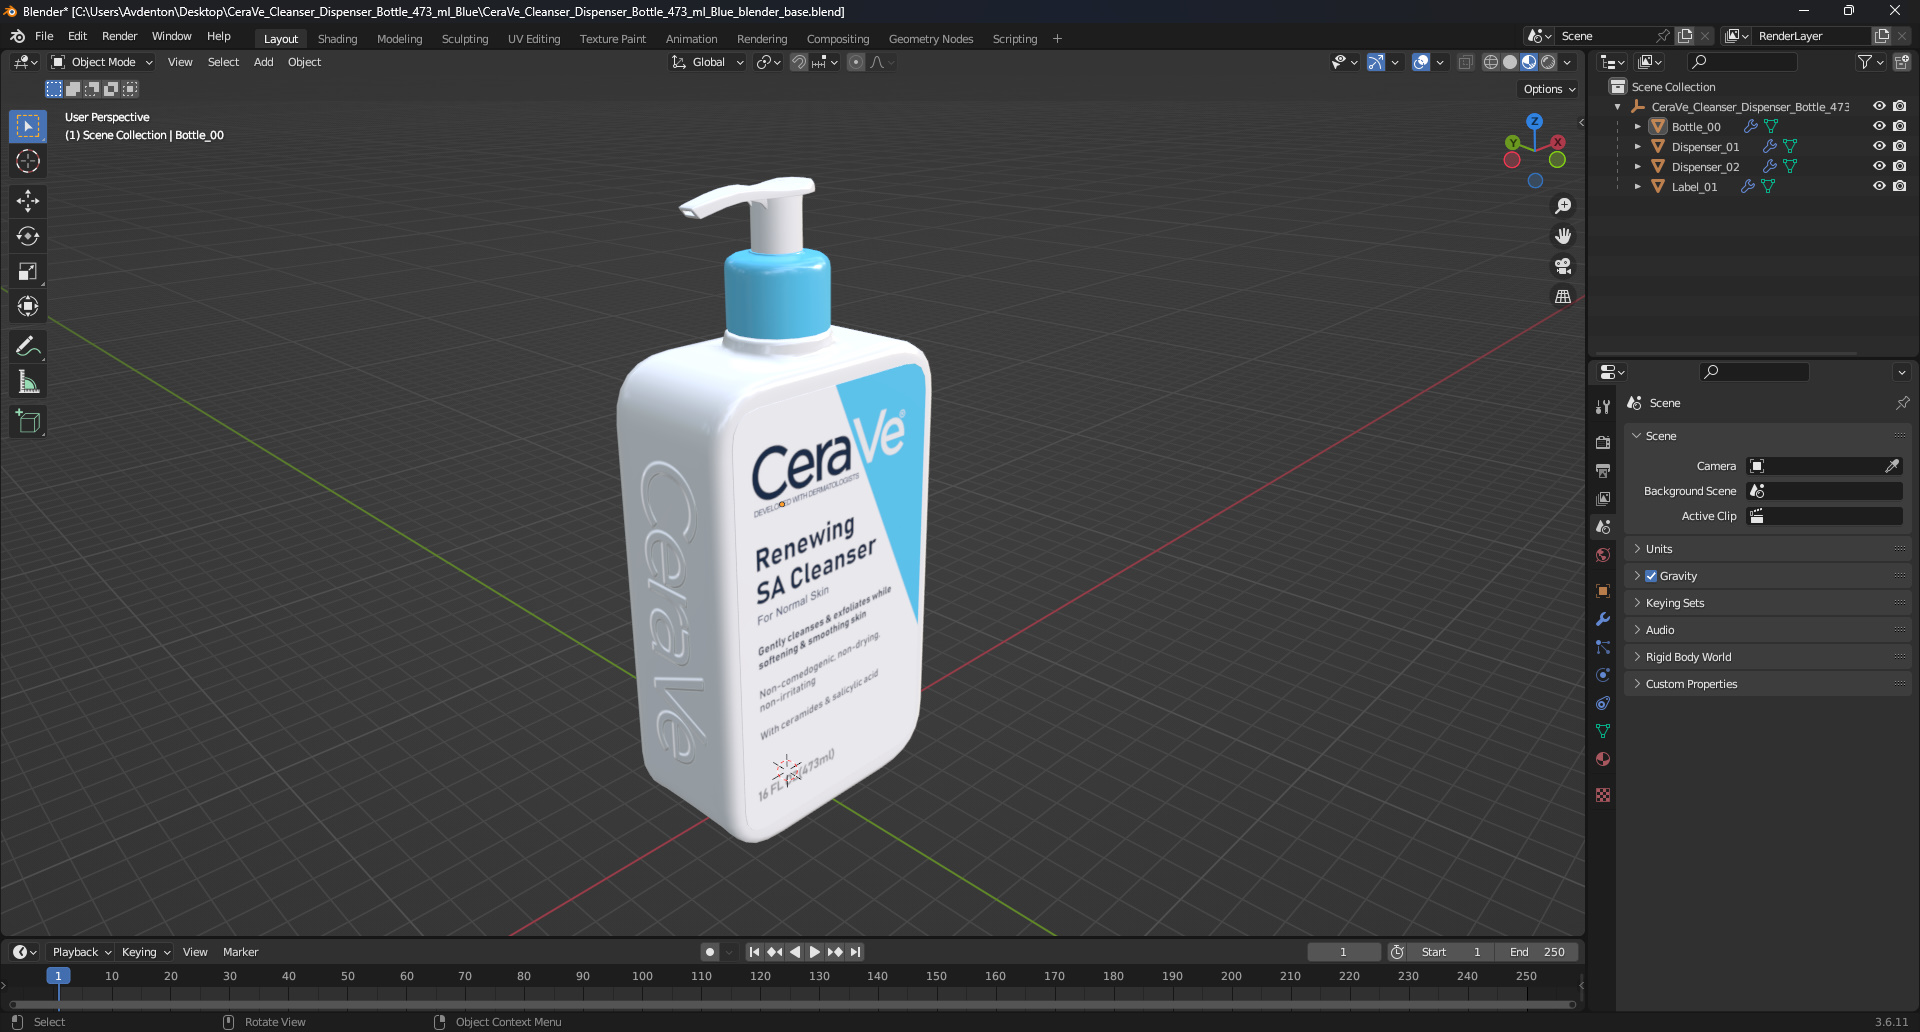Image resolution: width=1920 pixels, height=1032 pixels.
Task: Open the Object properties tab
Action: [1603, 591]
